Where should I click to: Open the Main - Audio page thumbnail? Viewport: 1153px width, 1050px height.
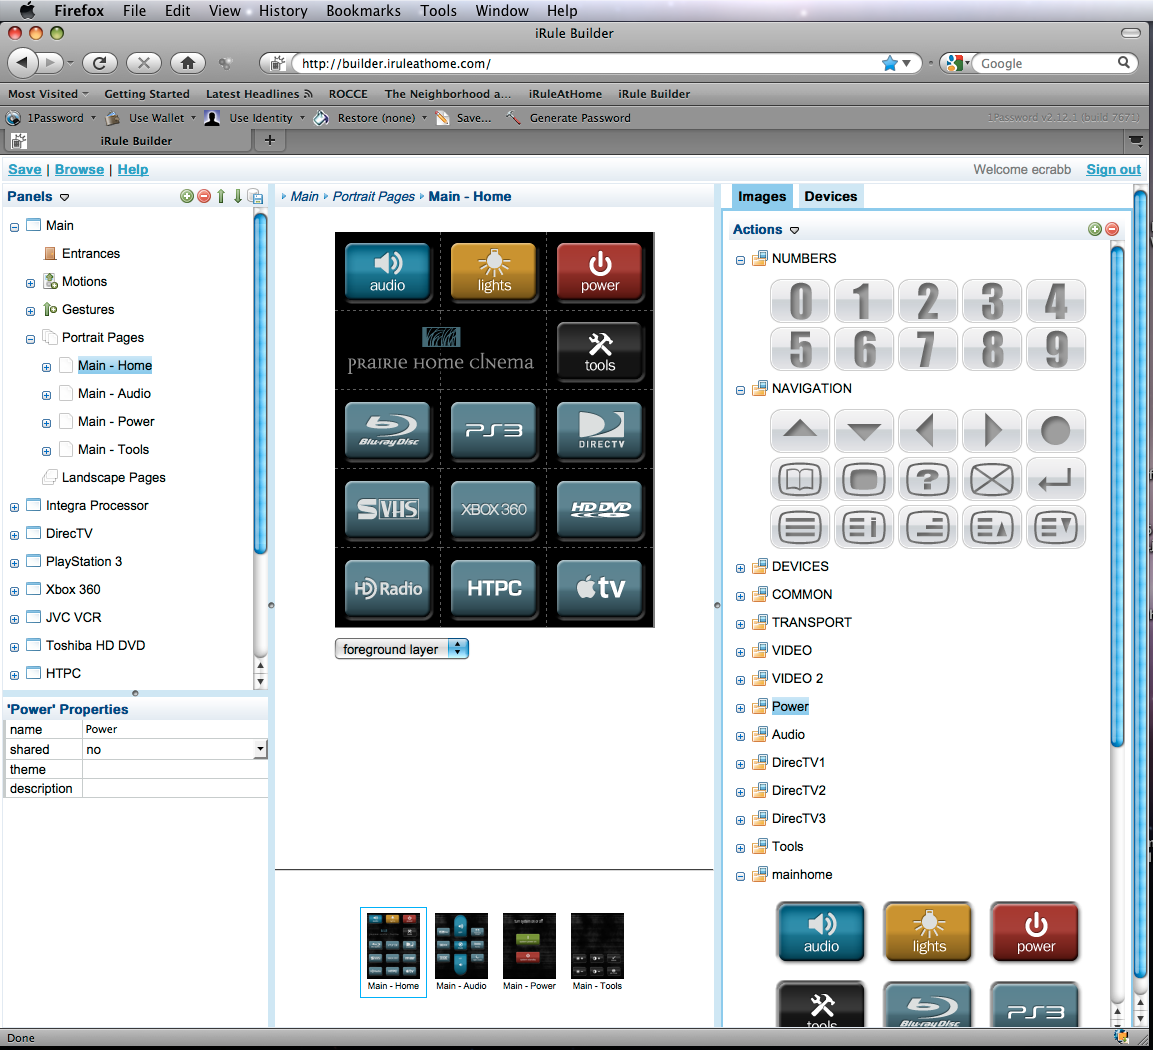pos(461,952)
